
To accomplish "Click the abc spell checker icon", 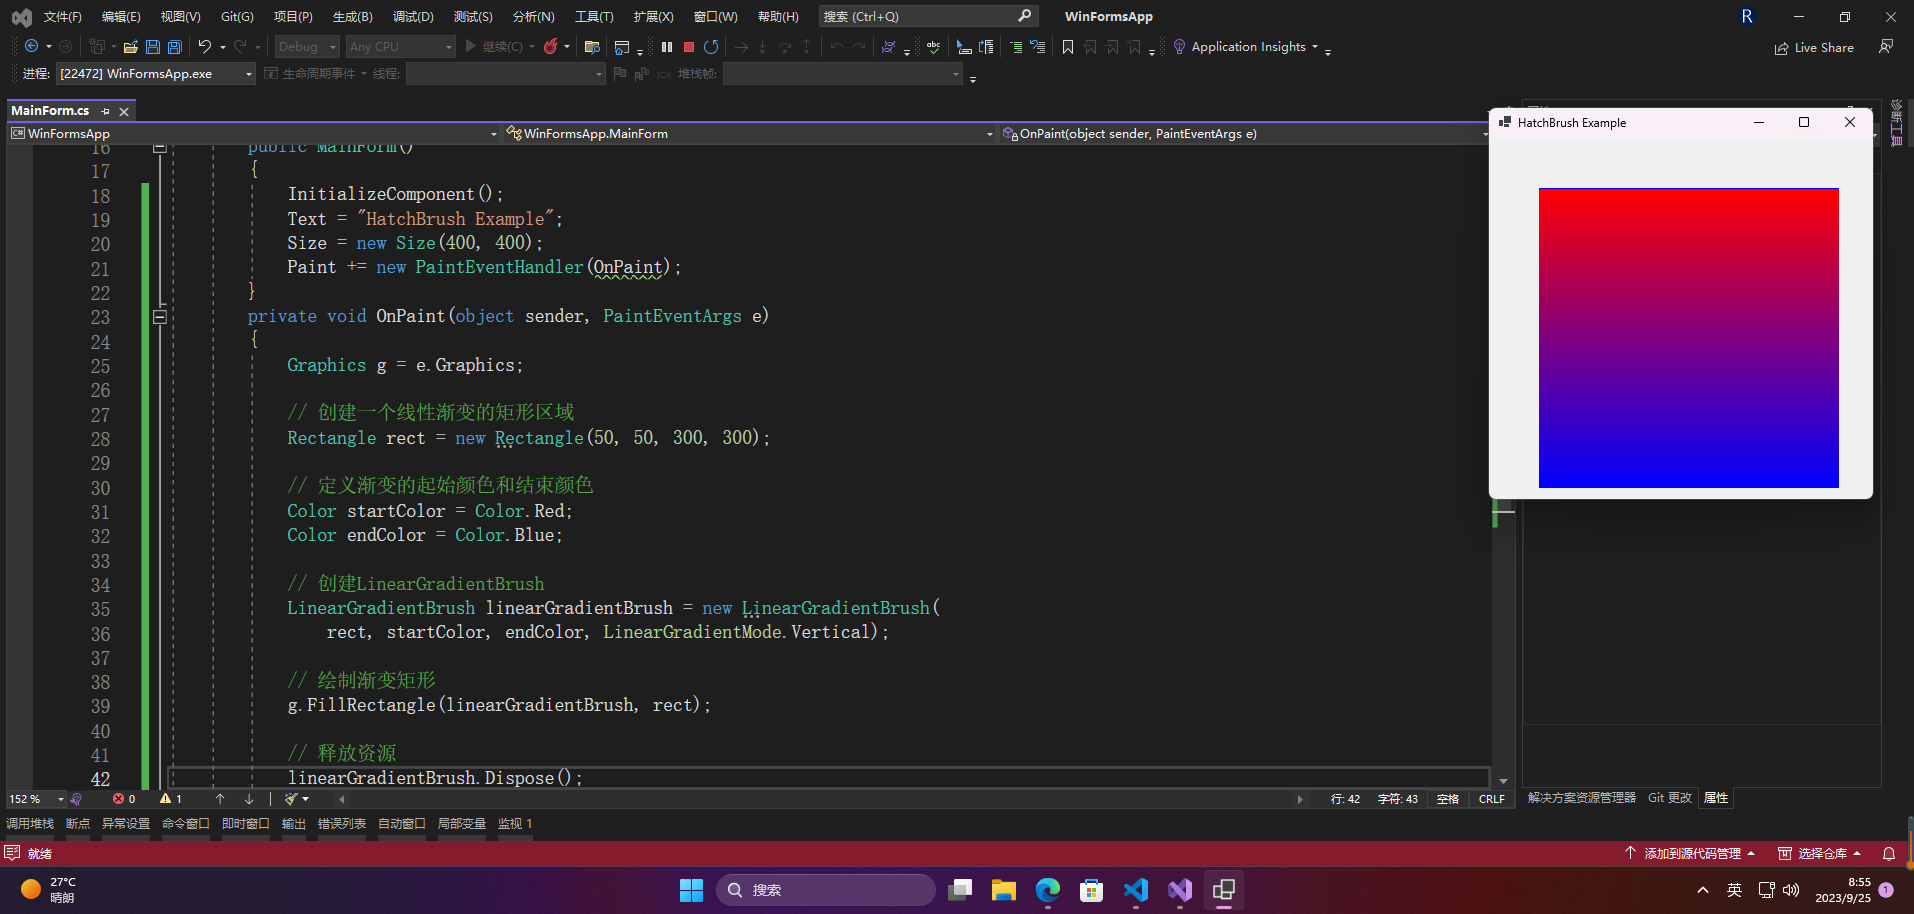I will [933, 47].
